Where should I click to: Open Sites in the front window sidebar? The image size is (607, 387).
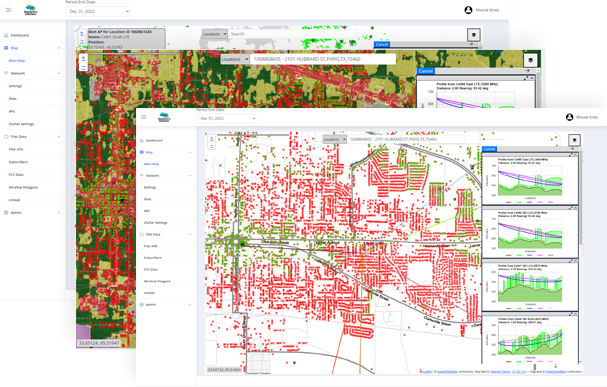147,199
